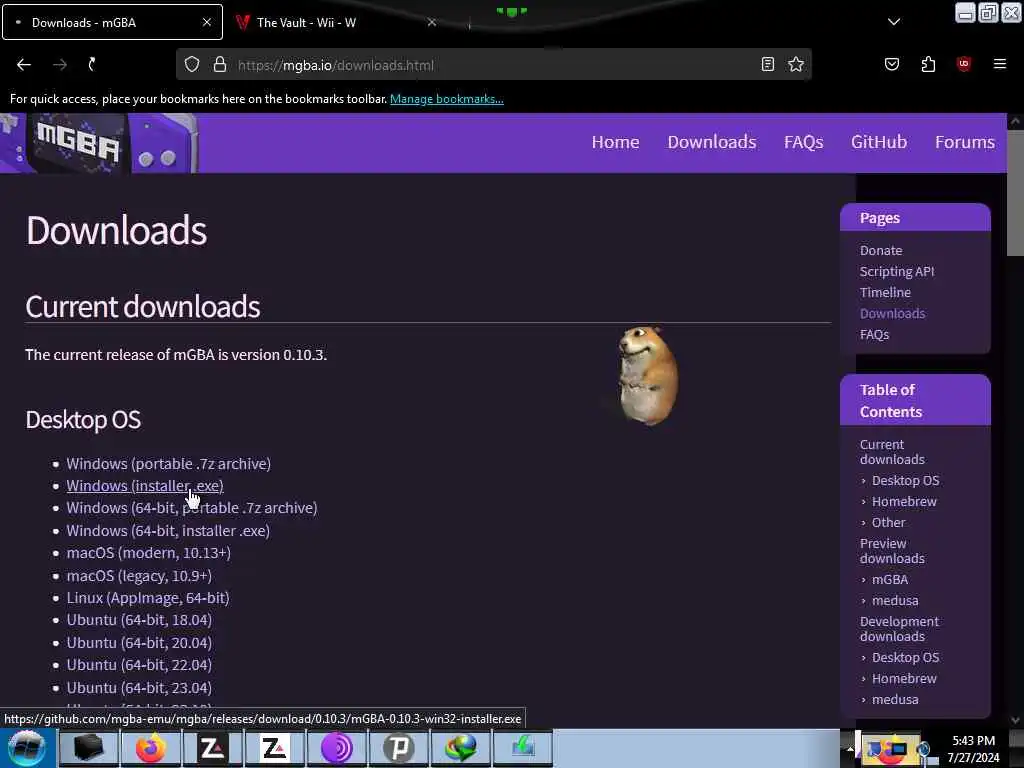This screenshot has height=768, width=1024.
Task: Download Windows 64-bit portable .7z archive
Action: (x=191, y=508)
